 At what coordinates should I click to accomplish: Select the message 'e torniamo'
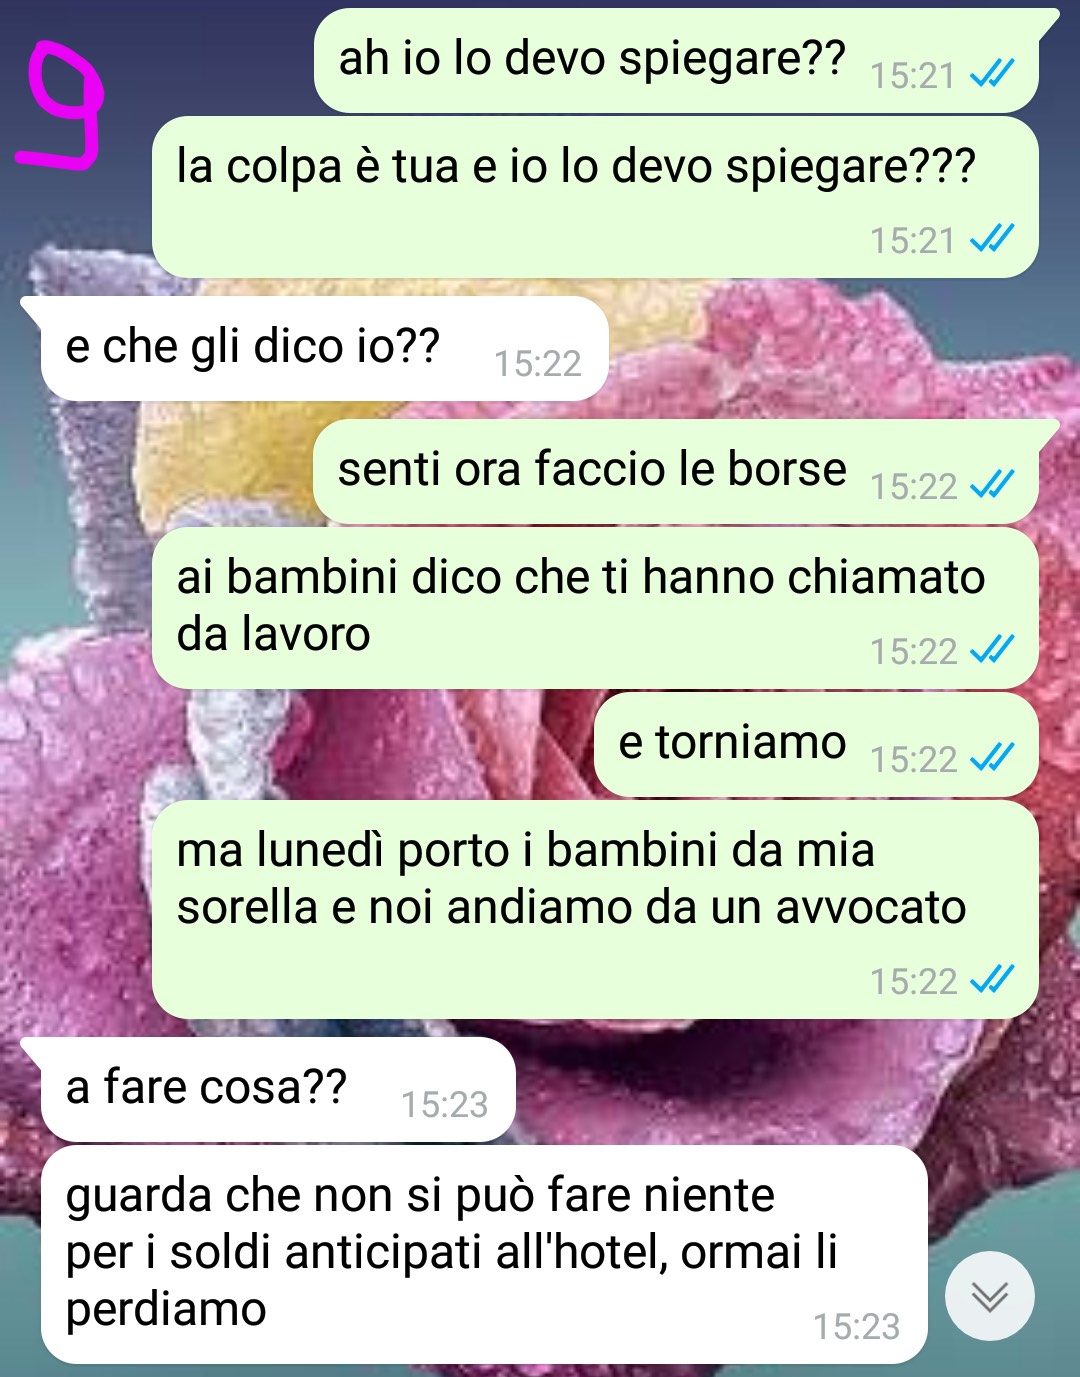coord(816,744)
